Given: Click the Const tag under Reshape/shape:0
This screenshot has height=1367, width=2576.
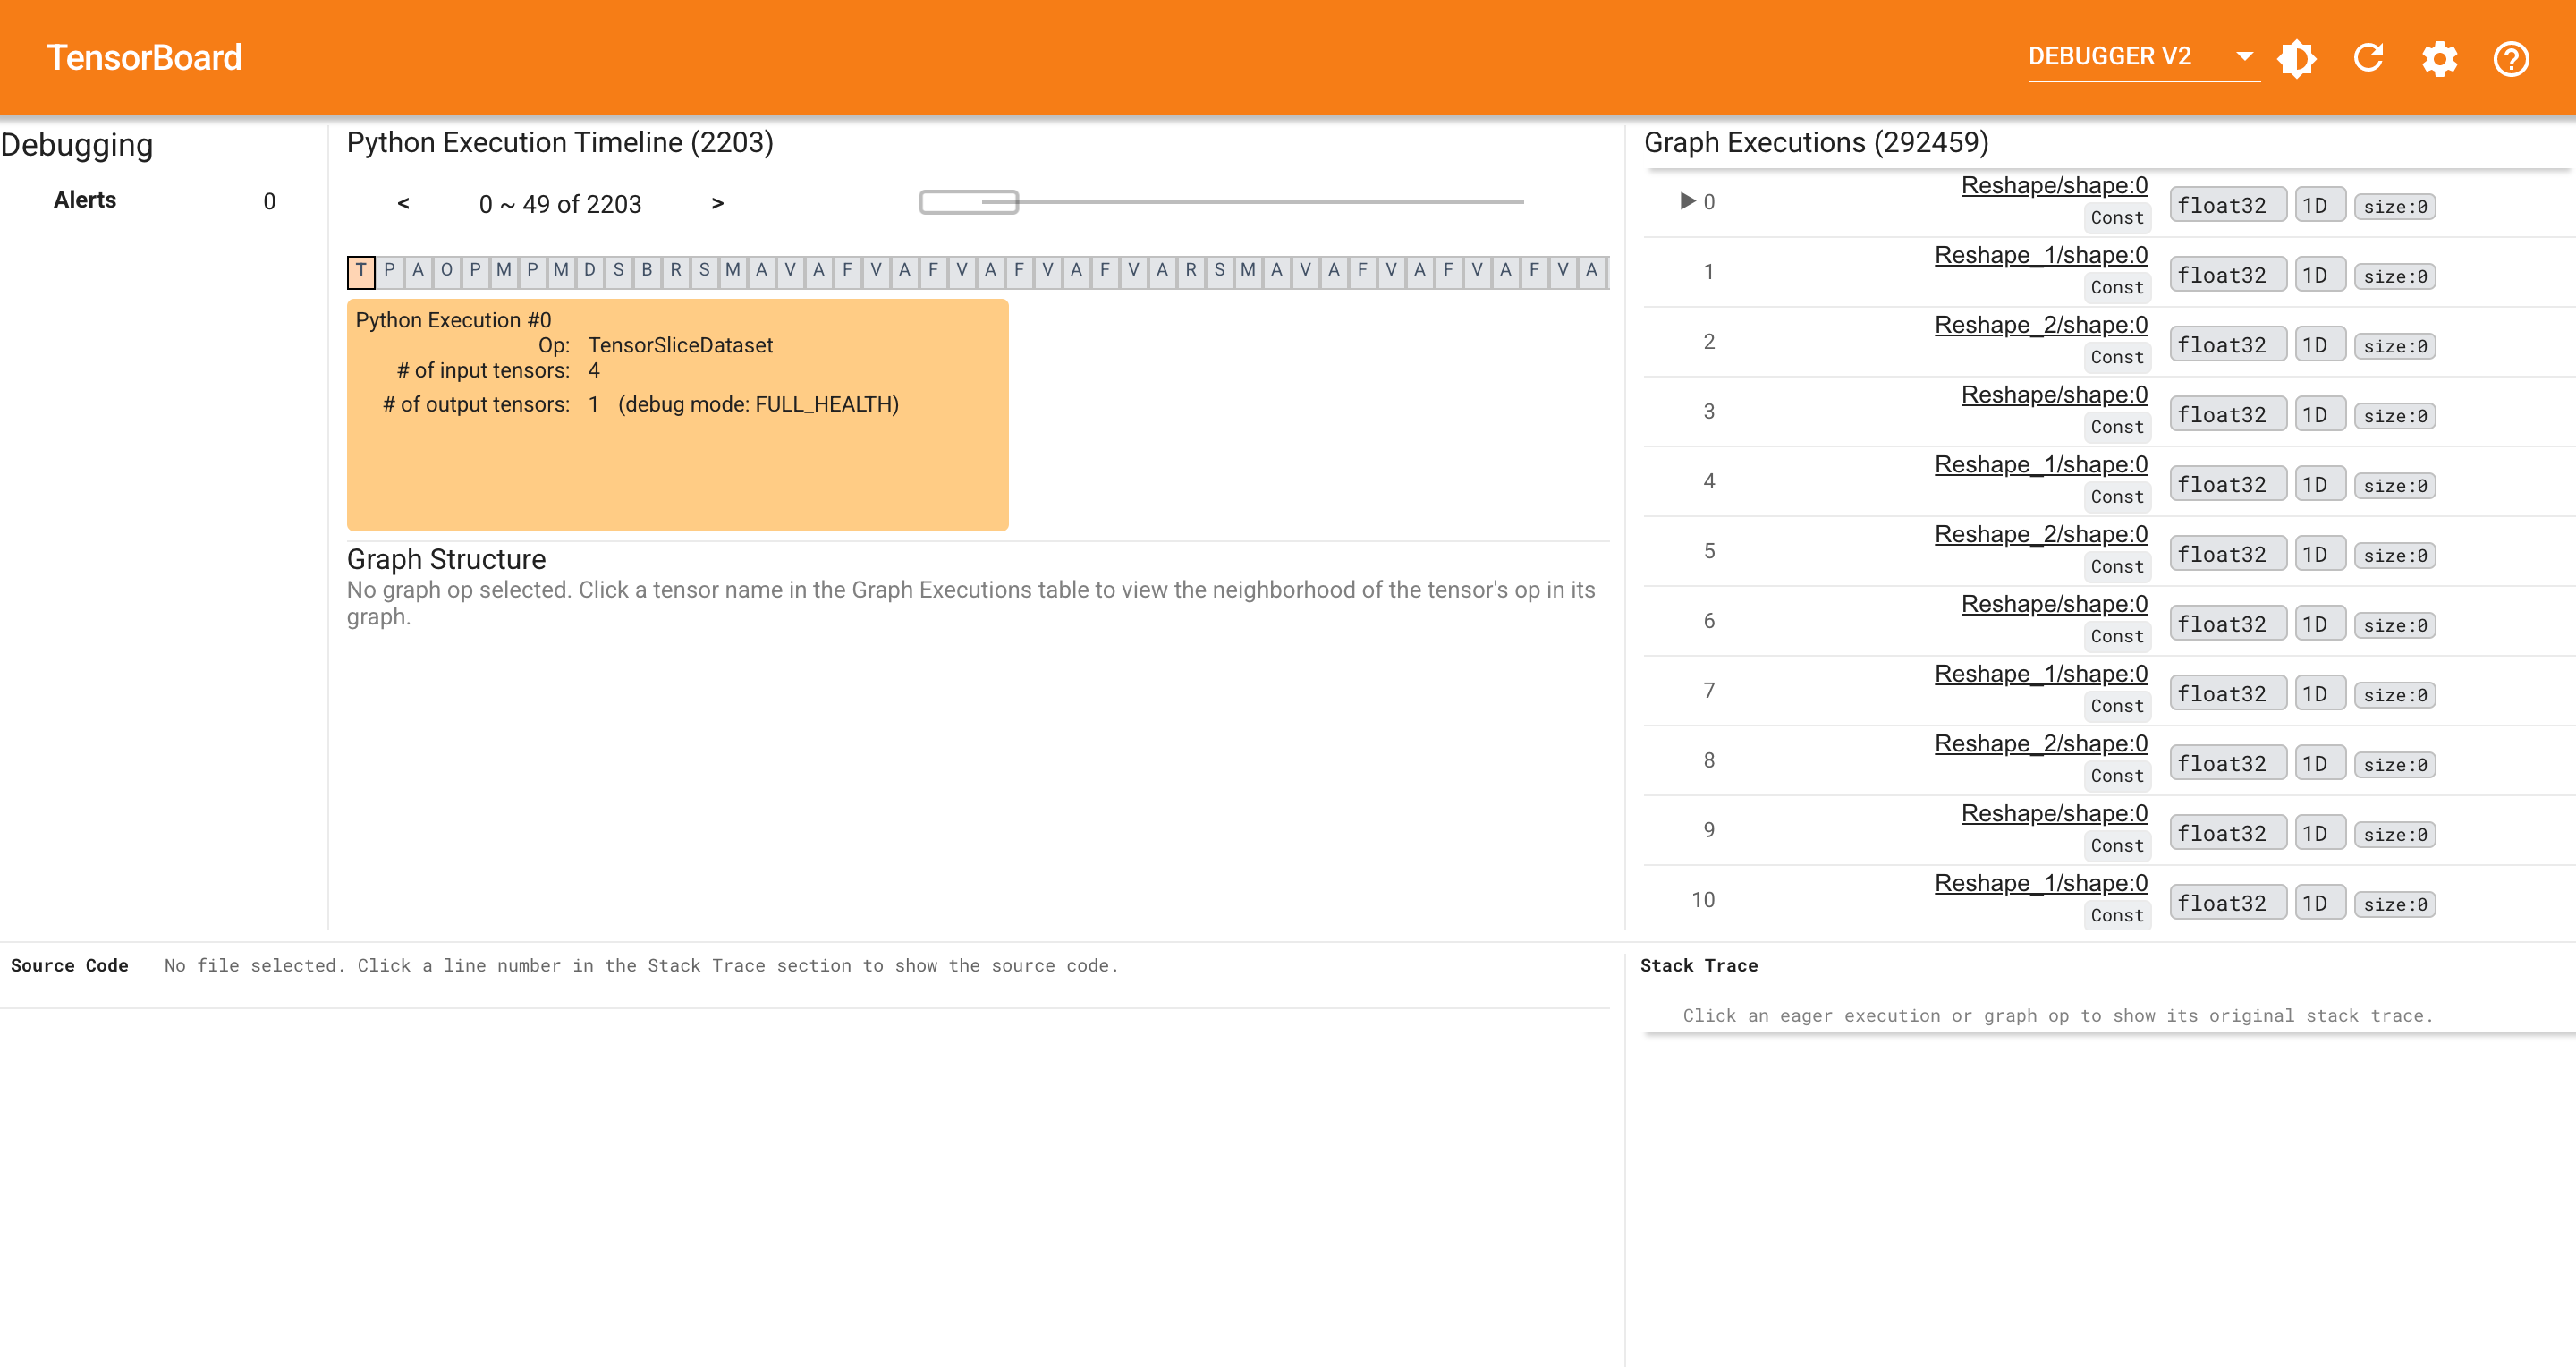Looking at the screenshot, I should click(x=2117, y=218).
